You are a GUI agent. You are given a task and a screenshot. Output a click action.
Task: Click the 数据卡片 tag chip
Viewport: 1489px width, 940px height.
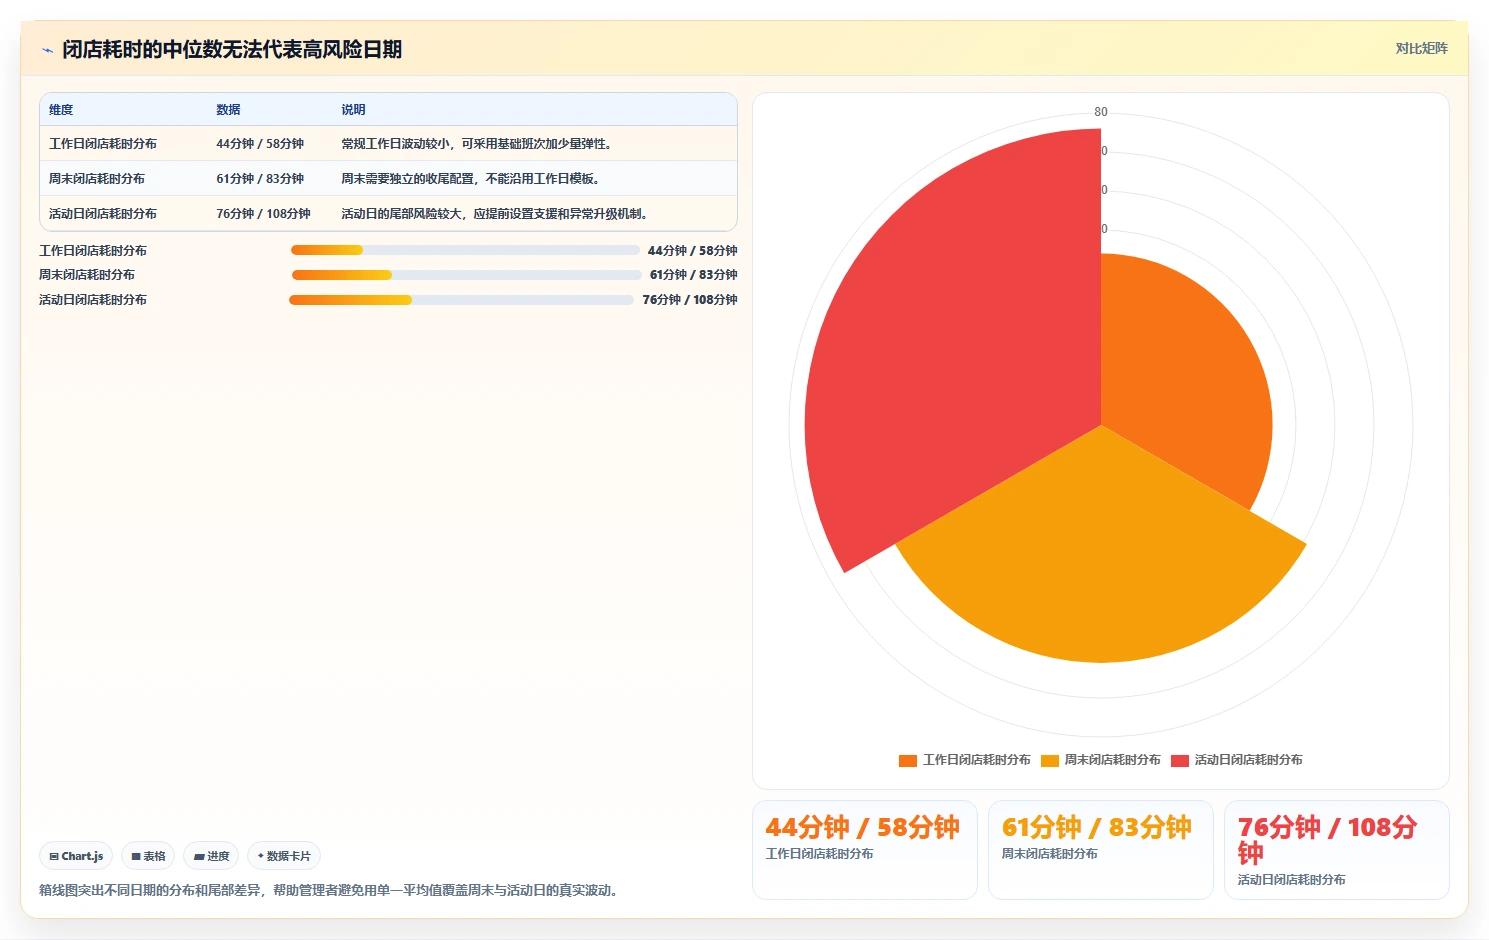[284, 856]
